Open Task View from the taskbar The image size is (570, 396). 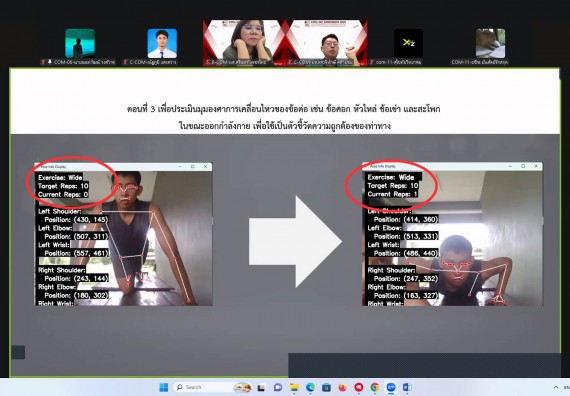(261, 388)
